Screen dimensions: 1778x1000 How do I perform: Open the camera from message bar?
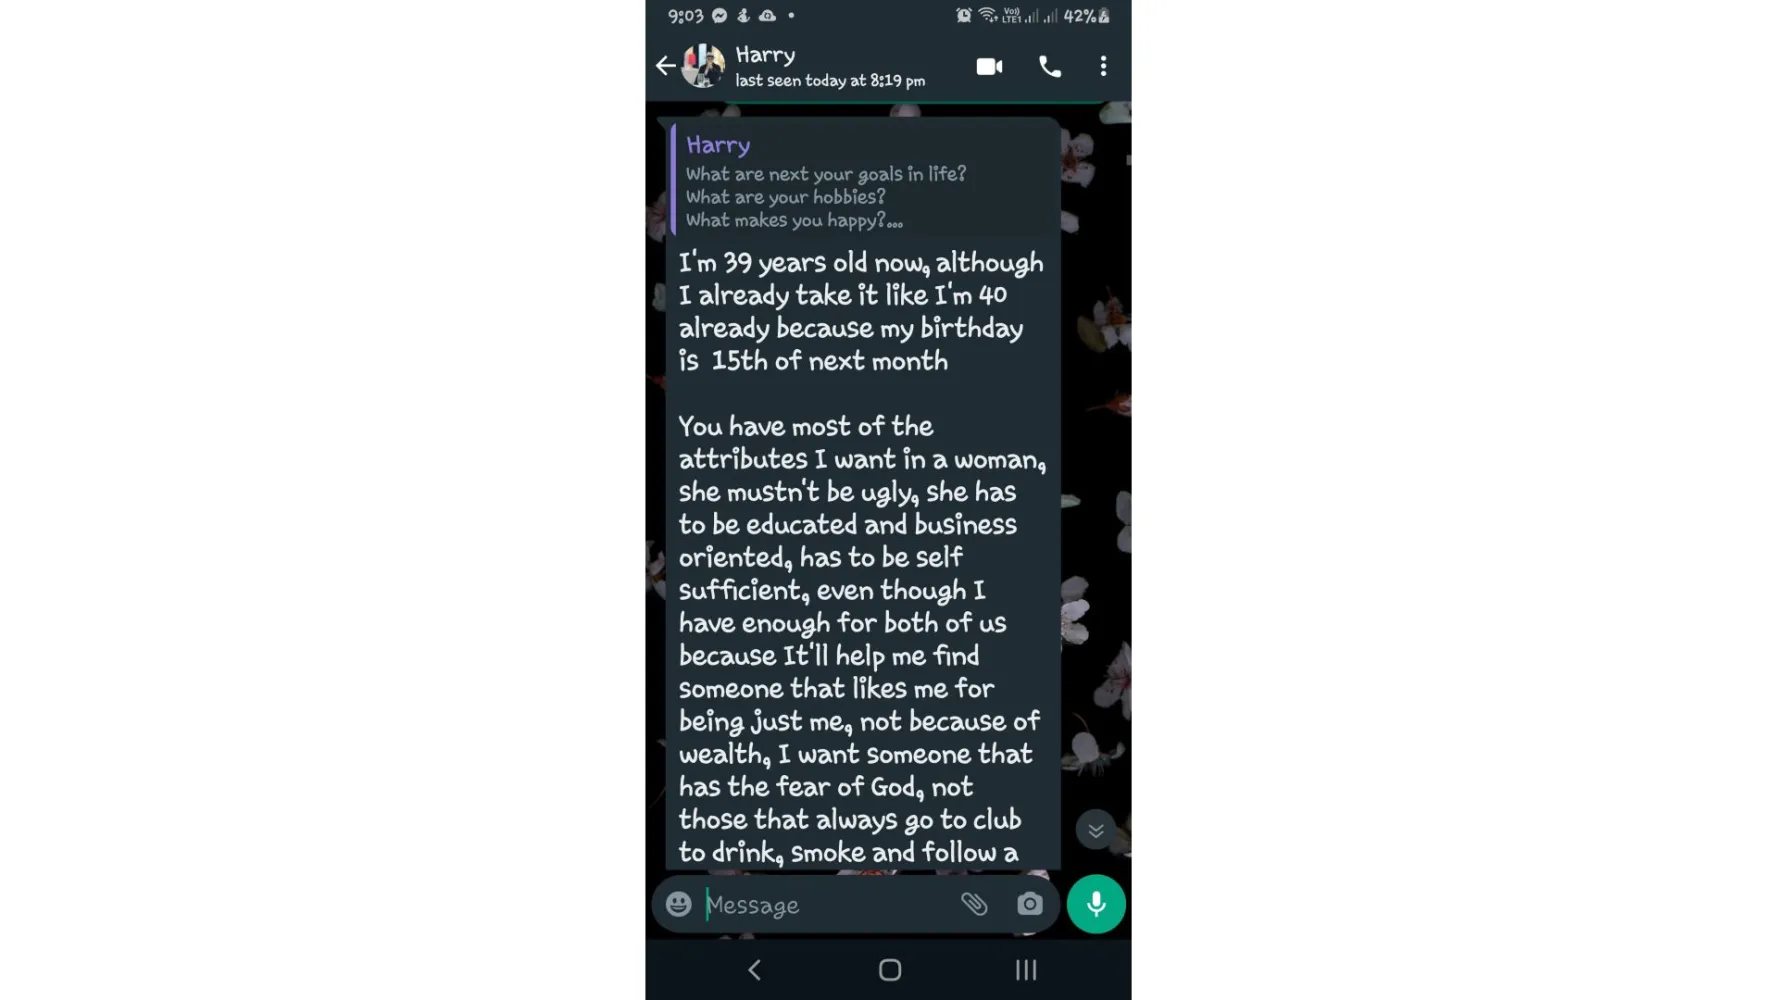click(1029, 904)
